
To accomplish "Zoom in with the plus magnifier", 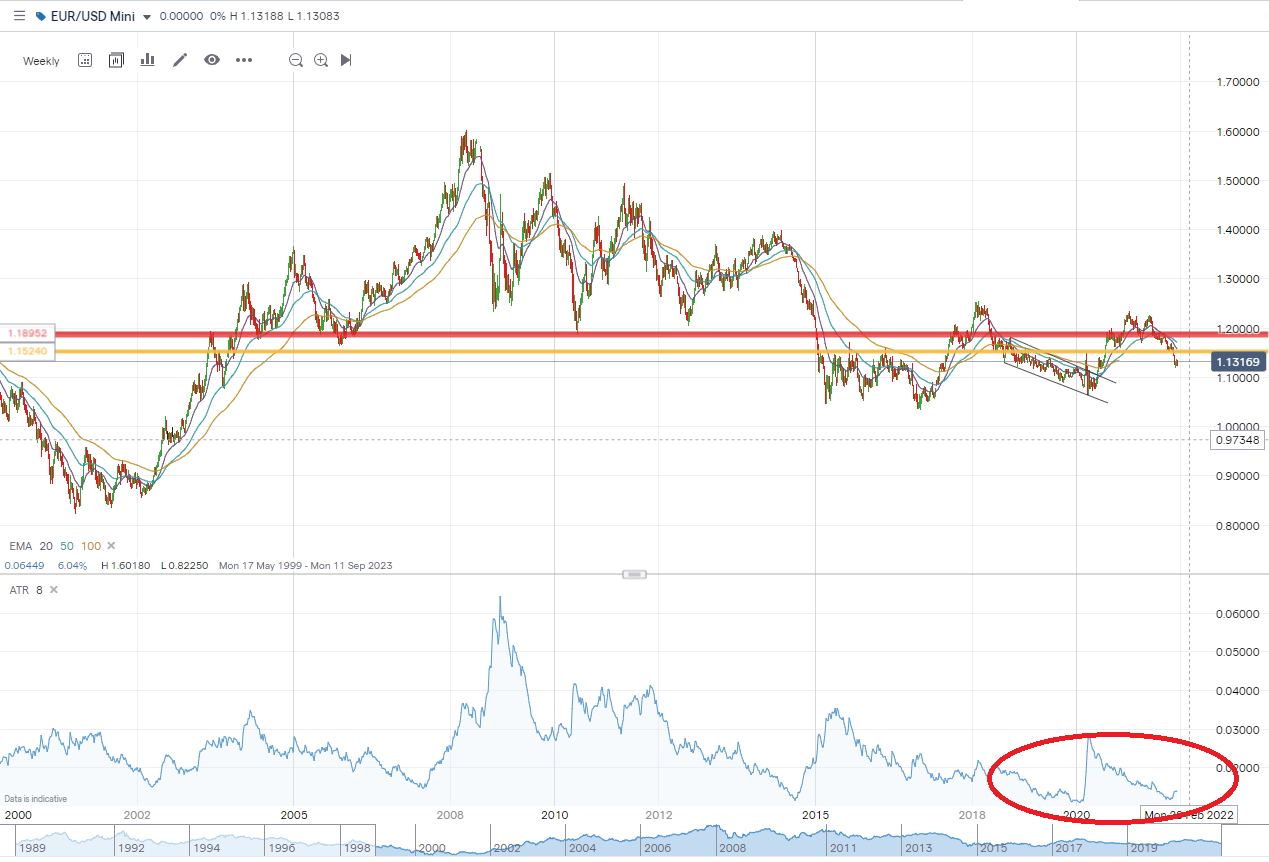I will (x=321, y=60).
